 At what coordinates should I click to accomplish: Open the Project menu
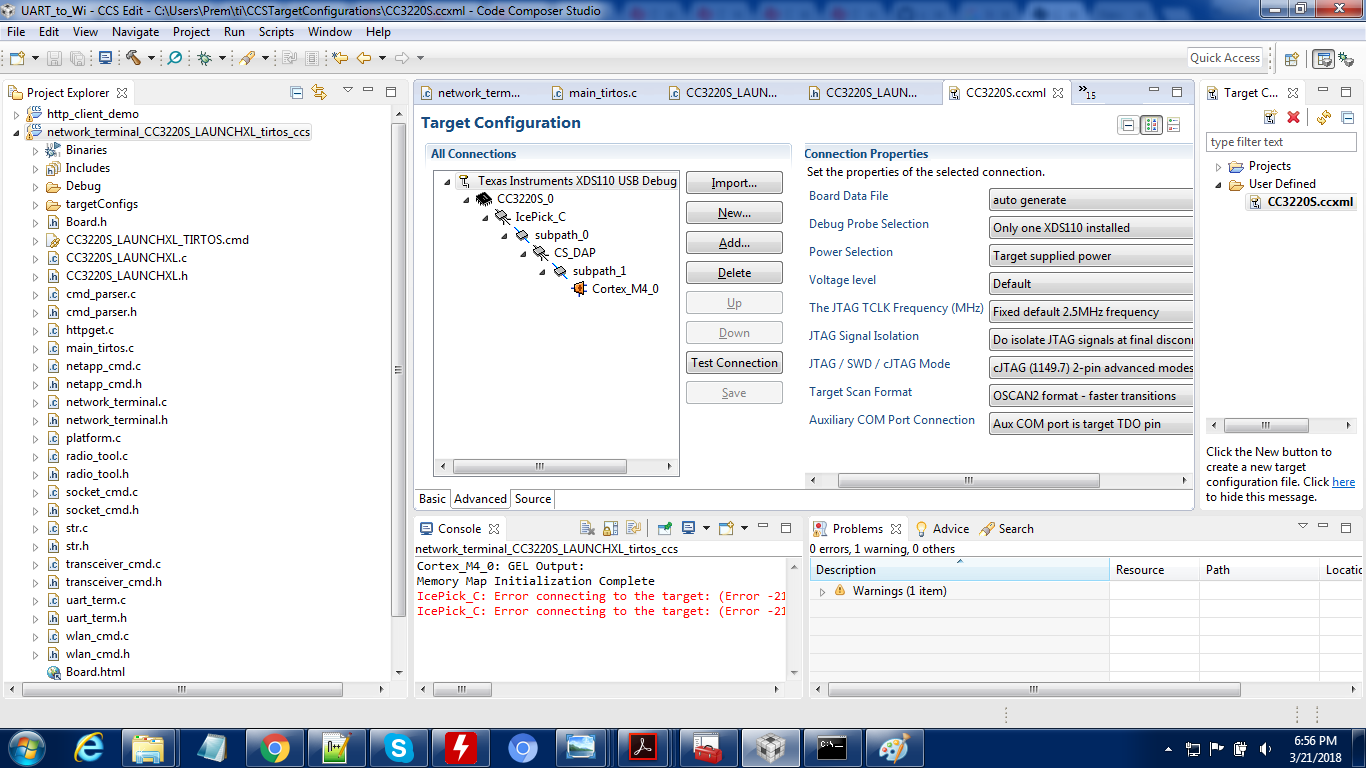coord(191,32)
